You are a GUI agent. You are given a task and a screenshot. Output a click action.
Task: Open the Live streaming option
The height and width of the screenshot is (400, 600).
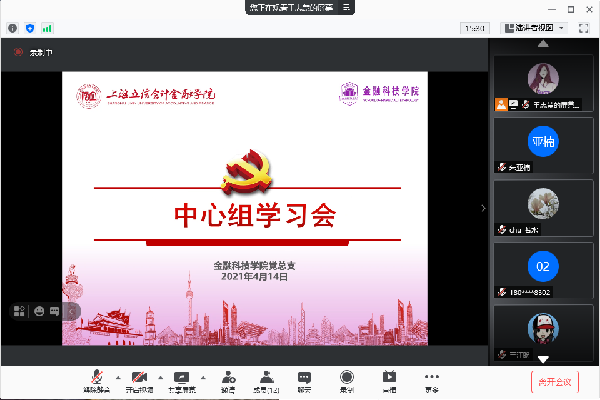389,378
